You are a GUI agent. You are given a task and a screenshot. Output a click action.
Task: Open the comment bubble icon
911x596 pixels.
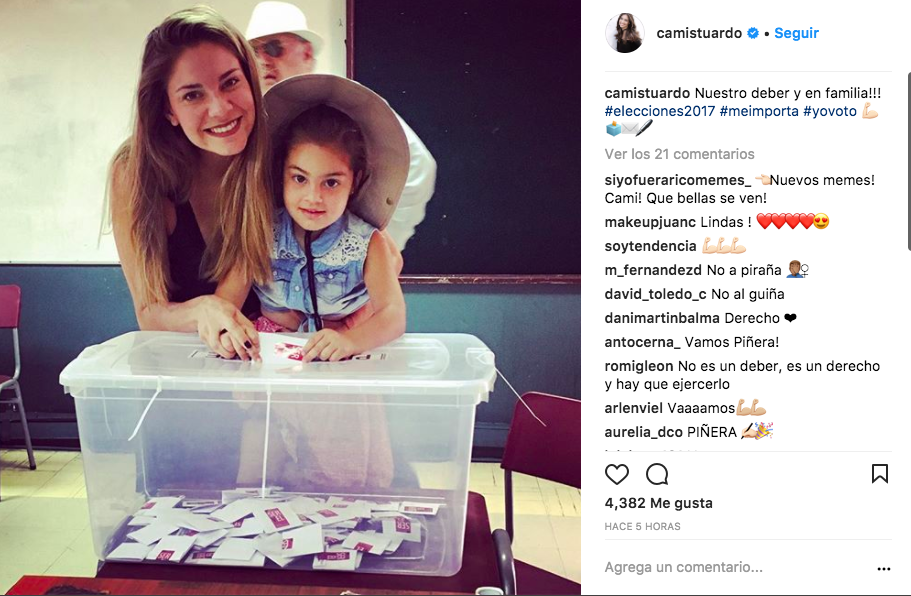tap(657, 475)
